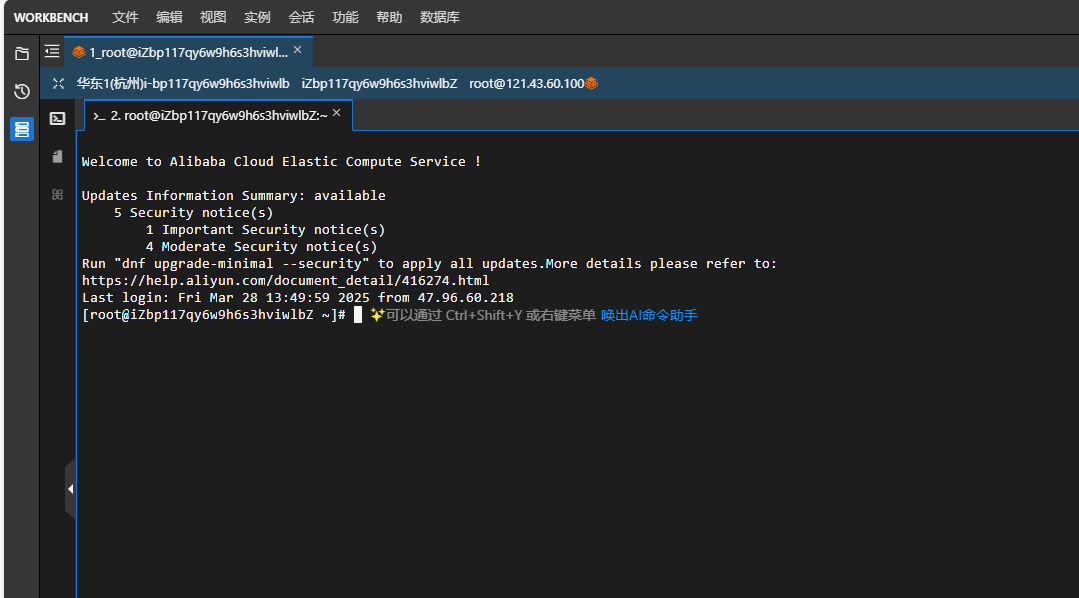Select the highlighted instance list sidebar icon
Image resolution: width=1079 pixels, height=598 pixels.
click(22, 129)
